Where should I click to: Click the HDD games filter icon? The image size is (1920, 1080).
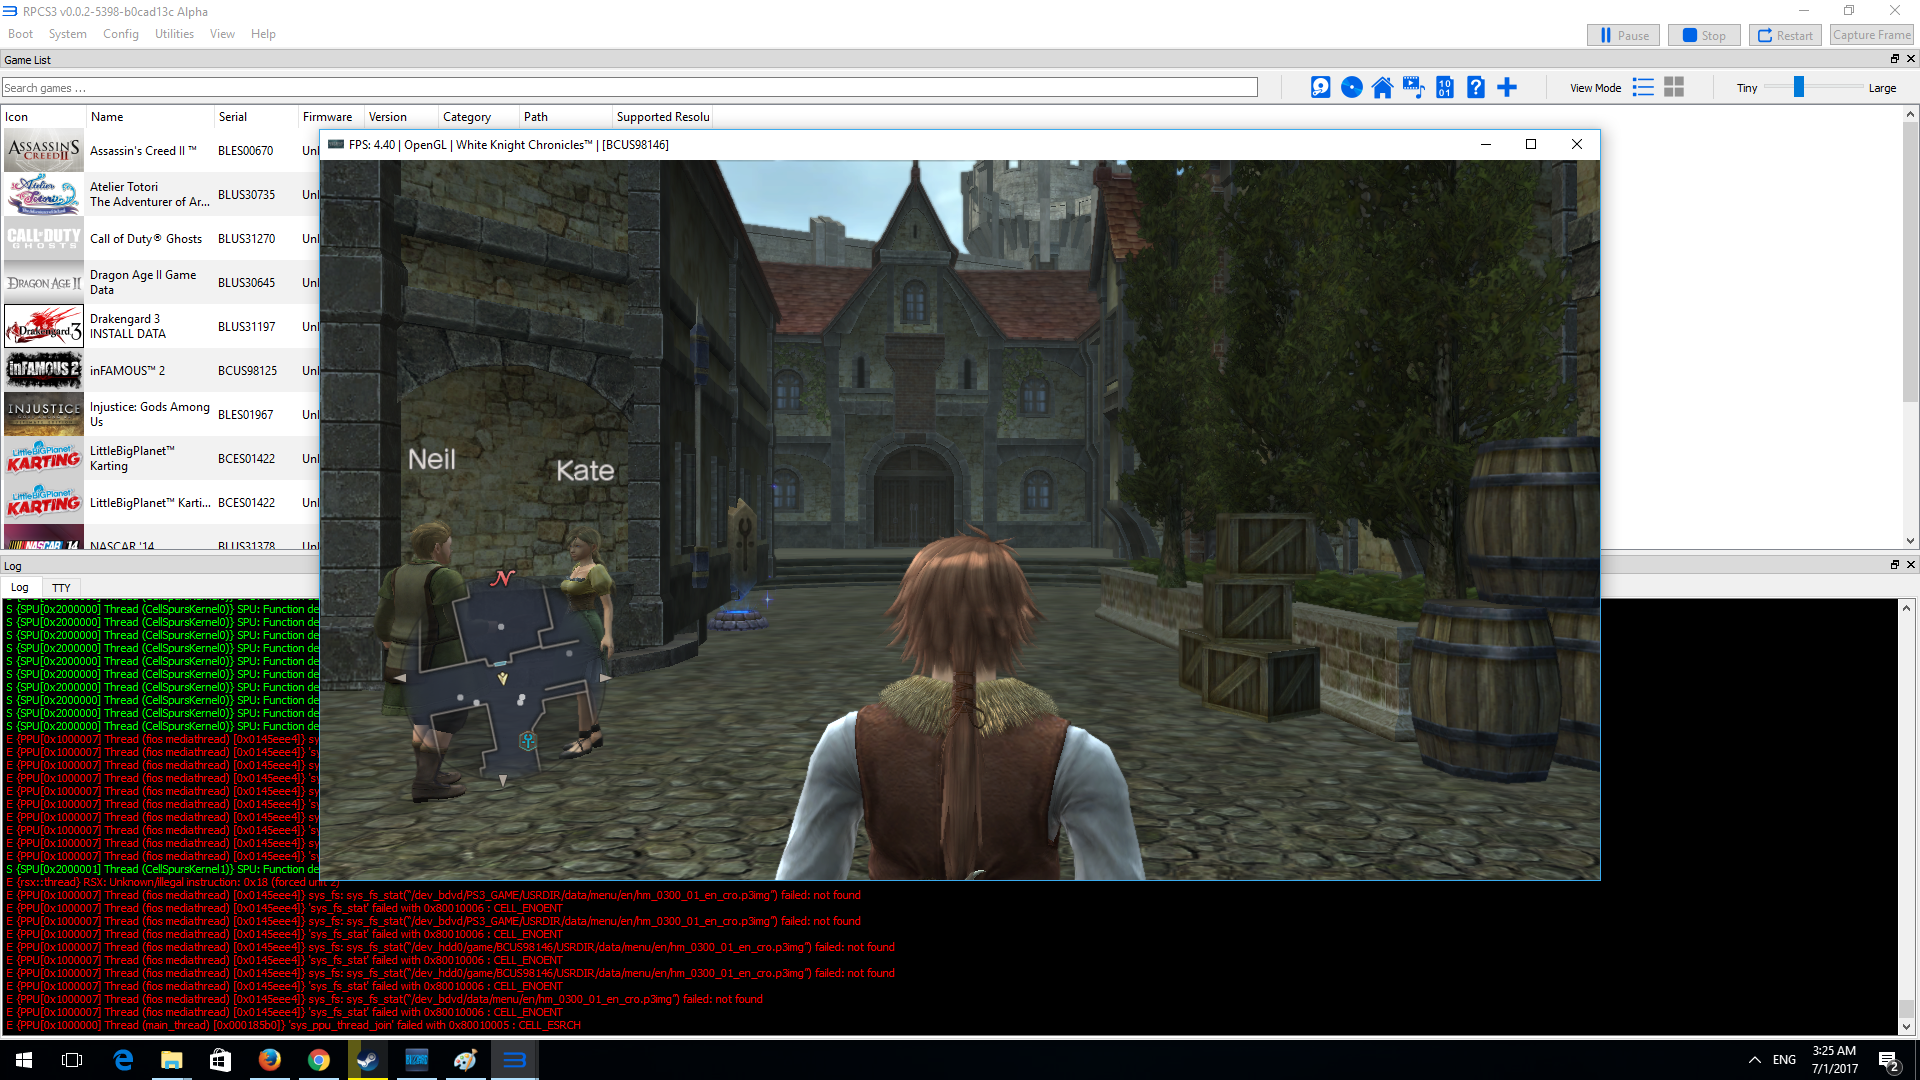coord(1320,88)
